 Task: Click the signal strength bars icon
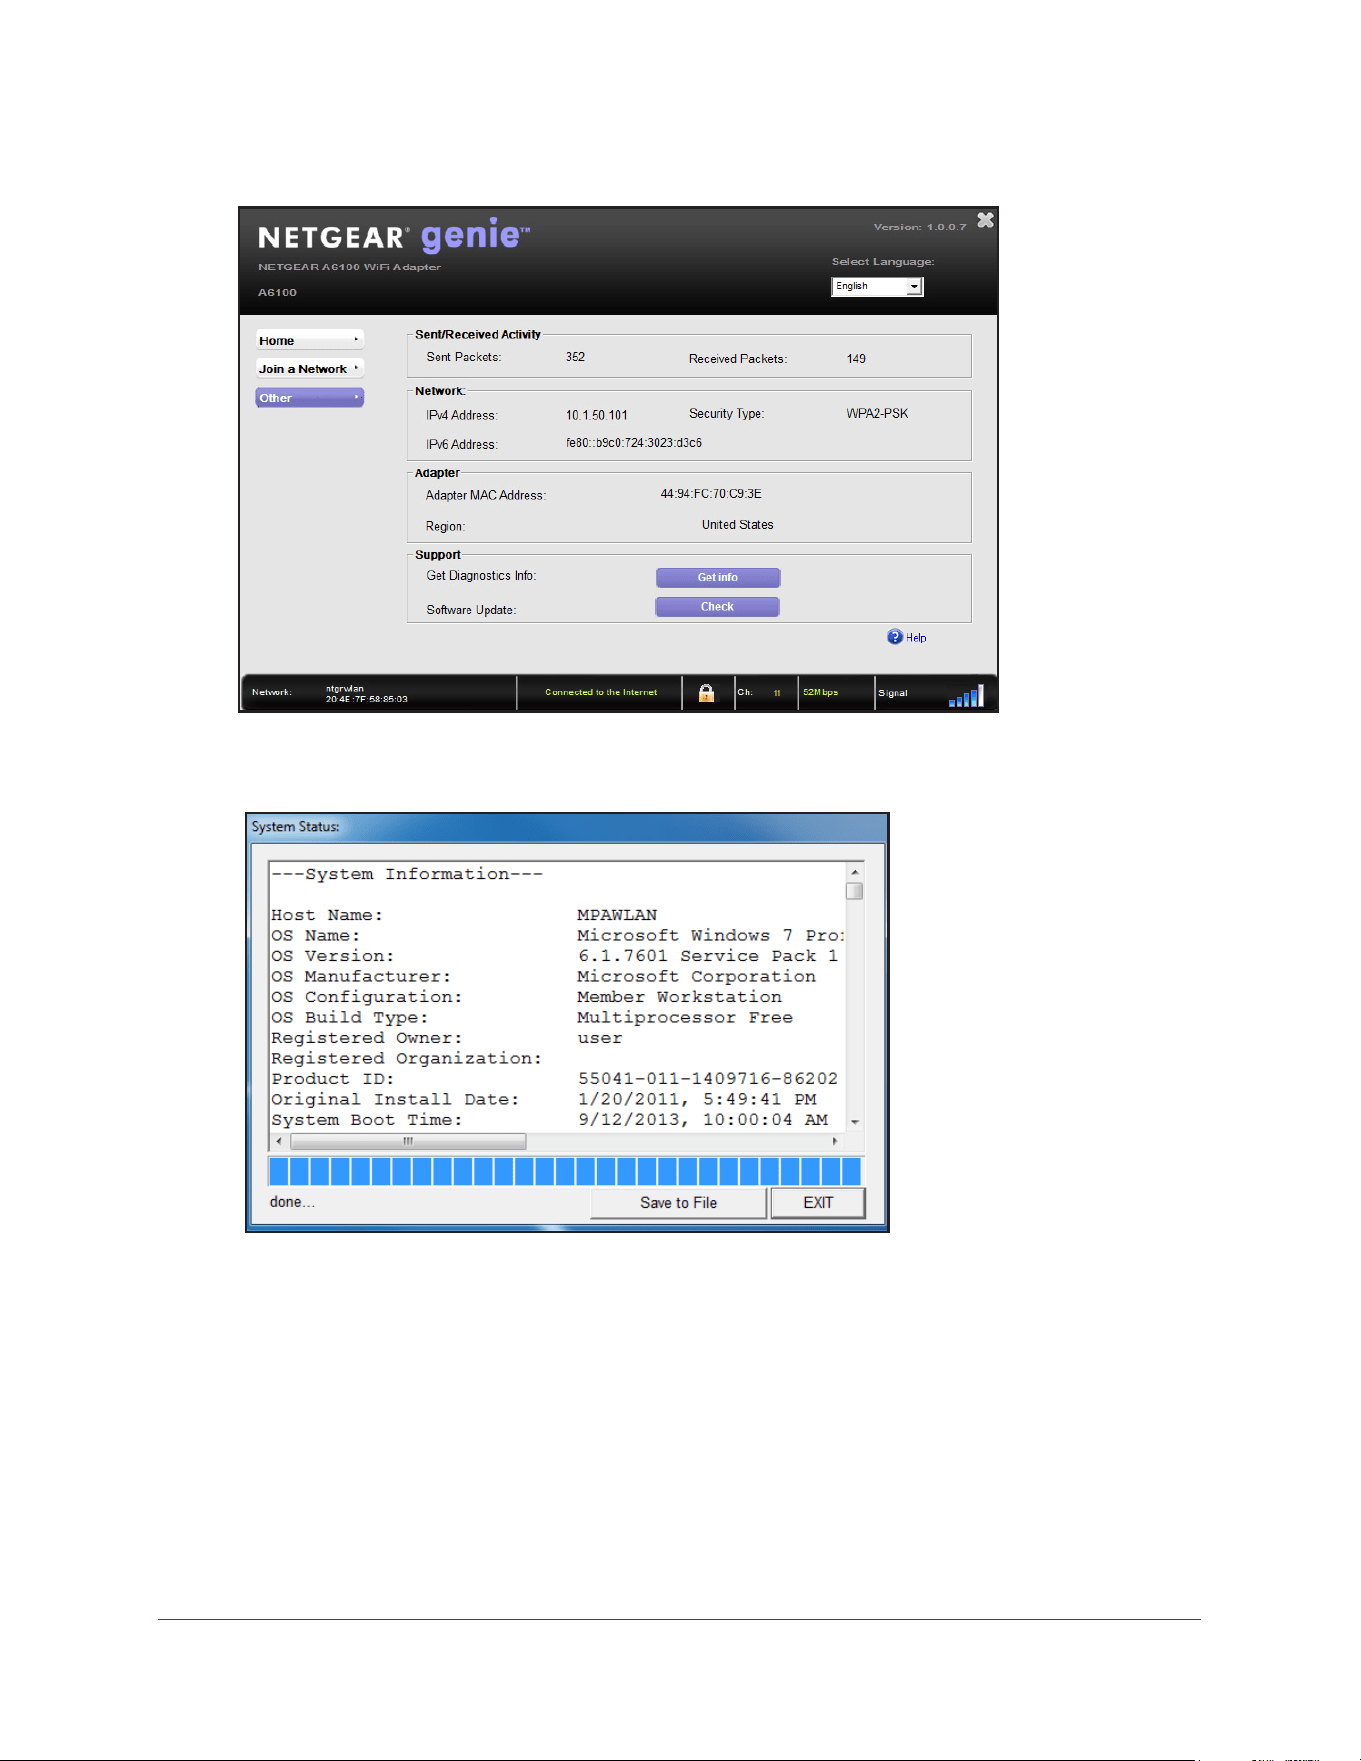click(966, 696)
